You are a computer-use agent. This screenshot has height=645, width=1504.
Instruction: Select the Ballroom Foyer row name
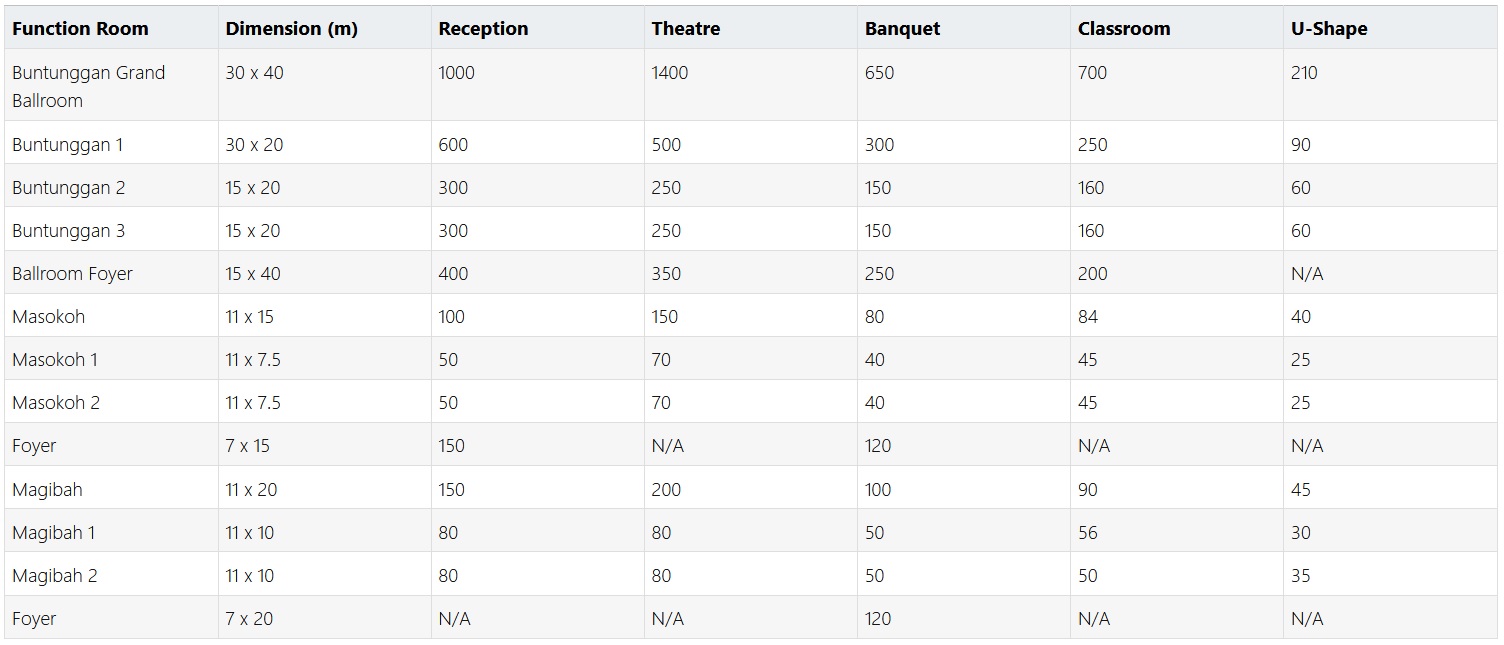coord(72,274)
